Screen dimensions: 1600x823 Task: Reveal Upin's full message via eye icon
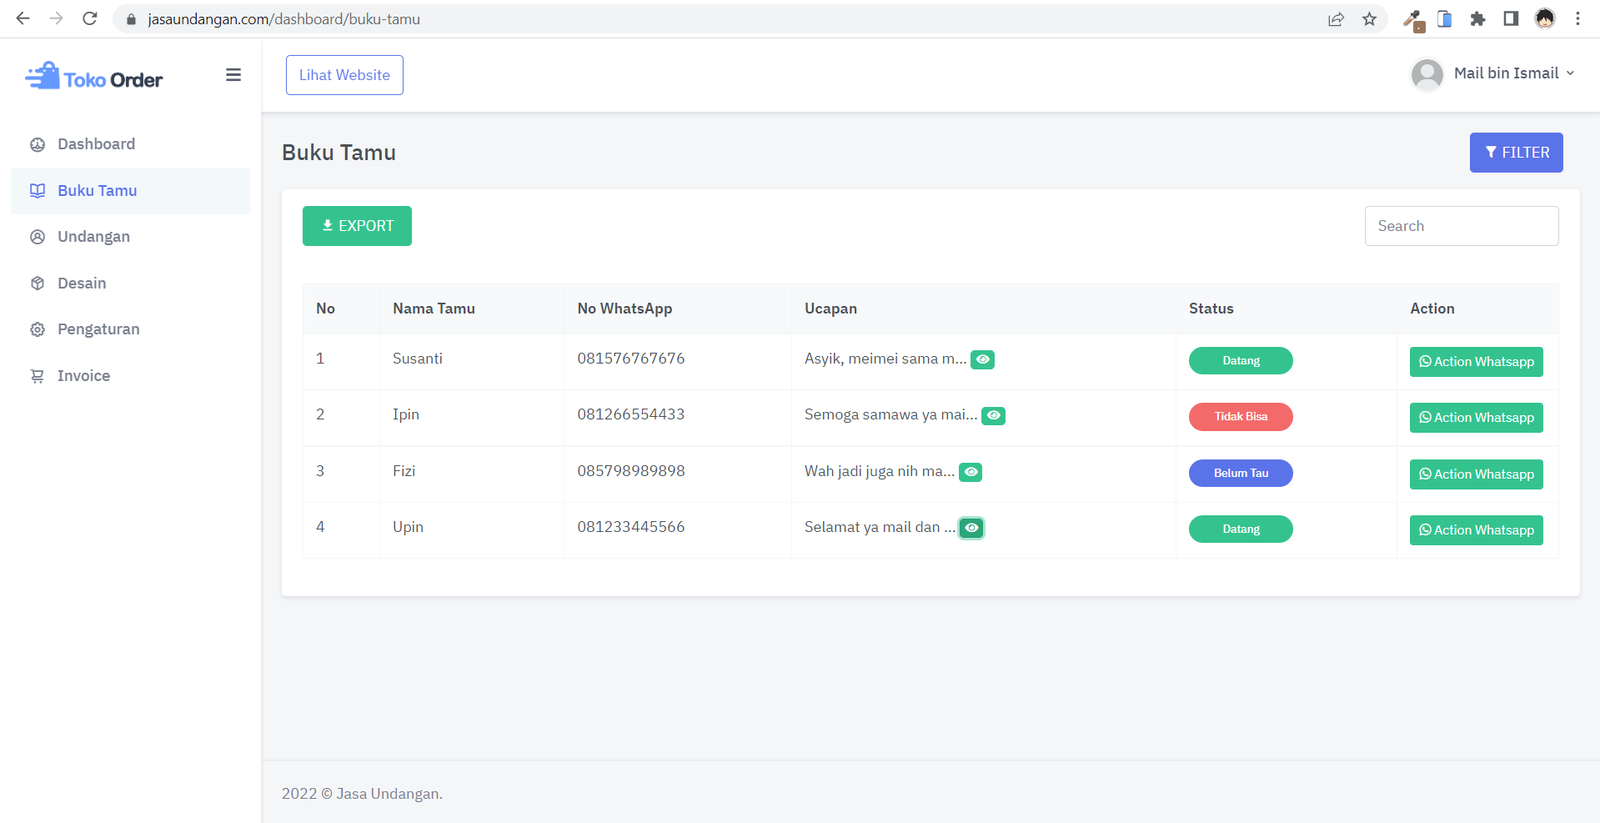pyautogui.click(x=971, y=528)
